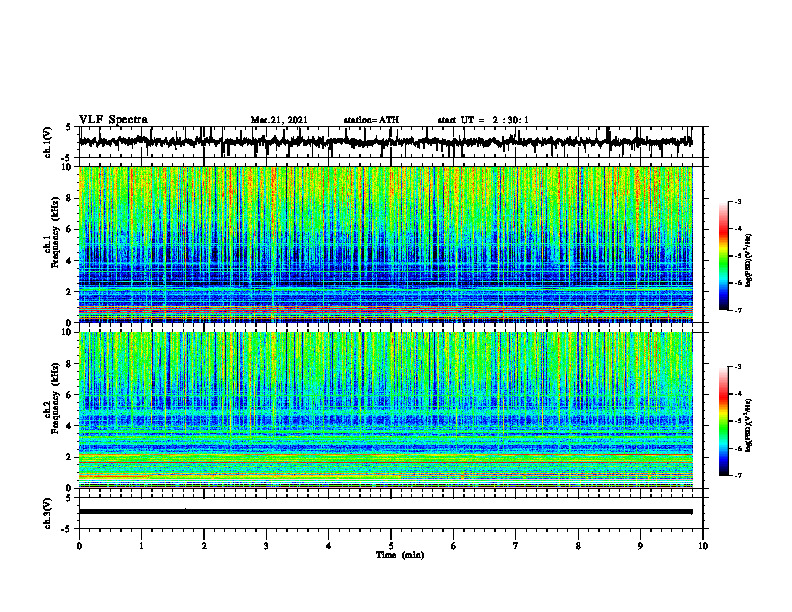Click the "start UT = 2 :30: 1" text
Image resolution: width=792 pixels, height=612 pixels.
point(483,120)
